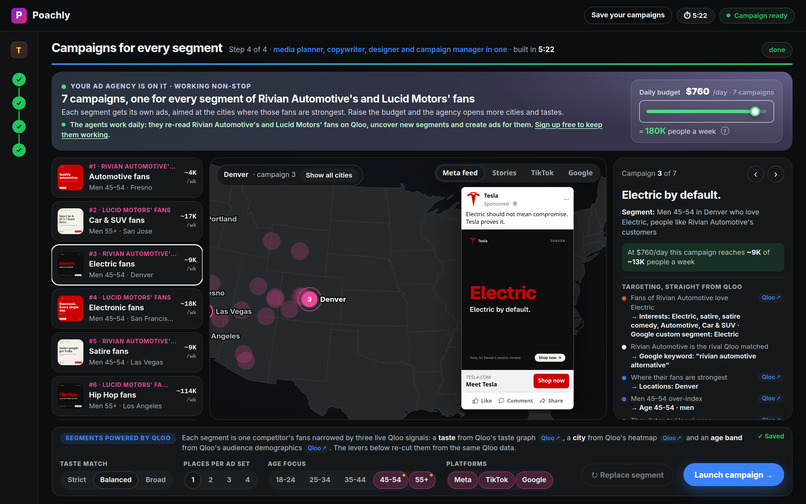Click Share on the ad preview

click(551, 401)
